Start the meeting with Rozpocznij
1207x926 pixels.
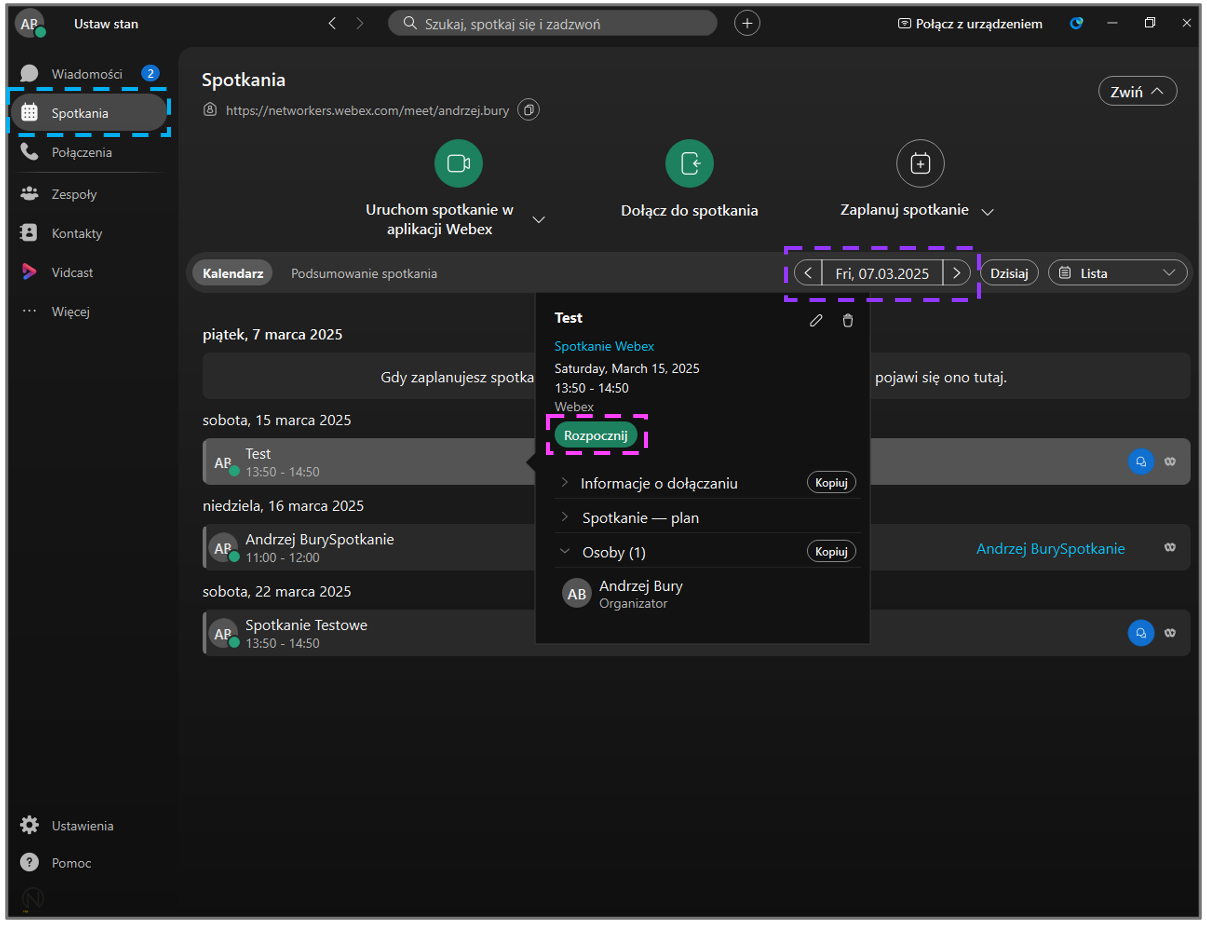coord(596,436)
